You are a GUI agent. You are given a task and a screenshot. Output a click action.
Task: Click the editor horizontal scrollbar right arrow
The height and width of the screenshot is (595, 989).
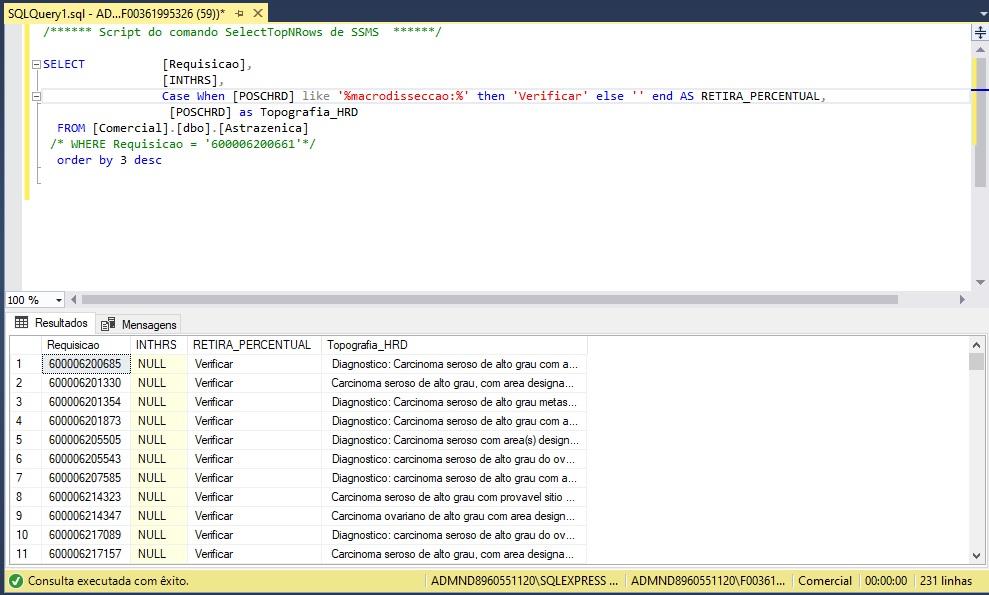tap(962, 300)
